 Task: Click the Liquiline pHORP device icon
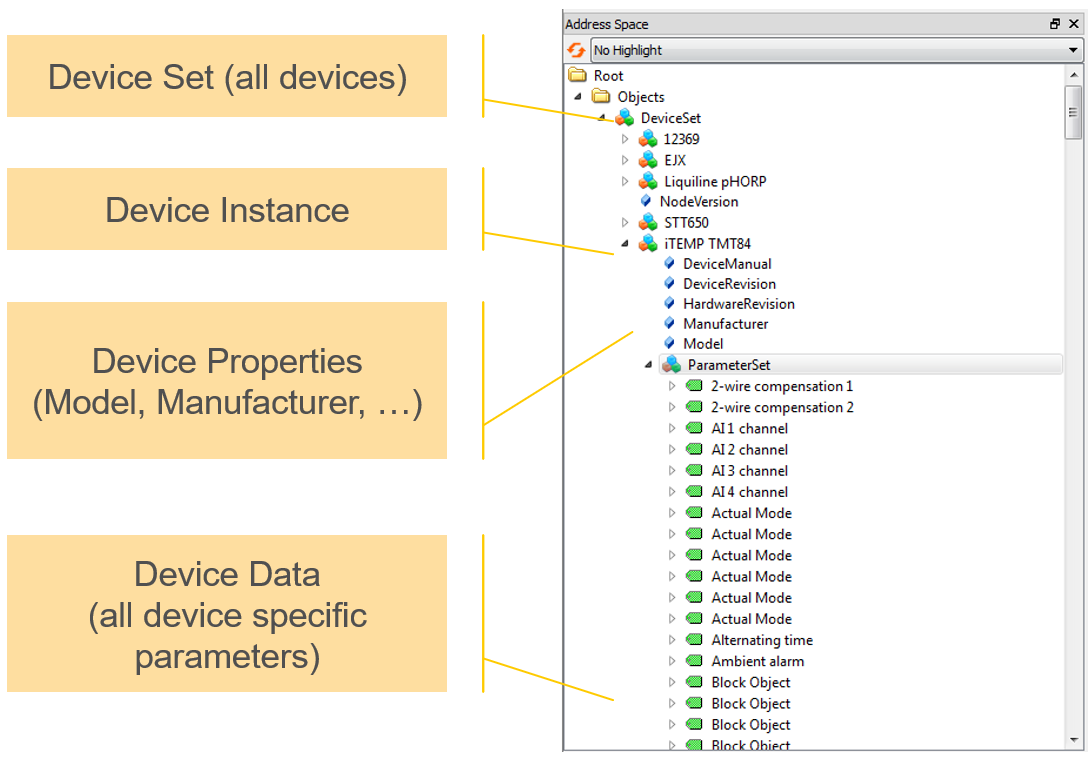pyautogui.click(x=648, y=181)
